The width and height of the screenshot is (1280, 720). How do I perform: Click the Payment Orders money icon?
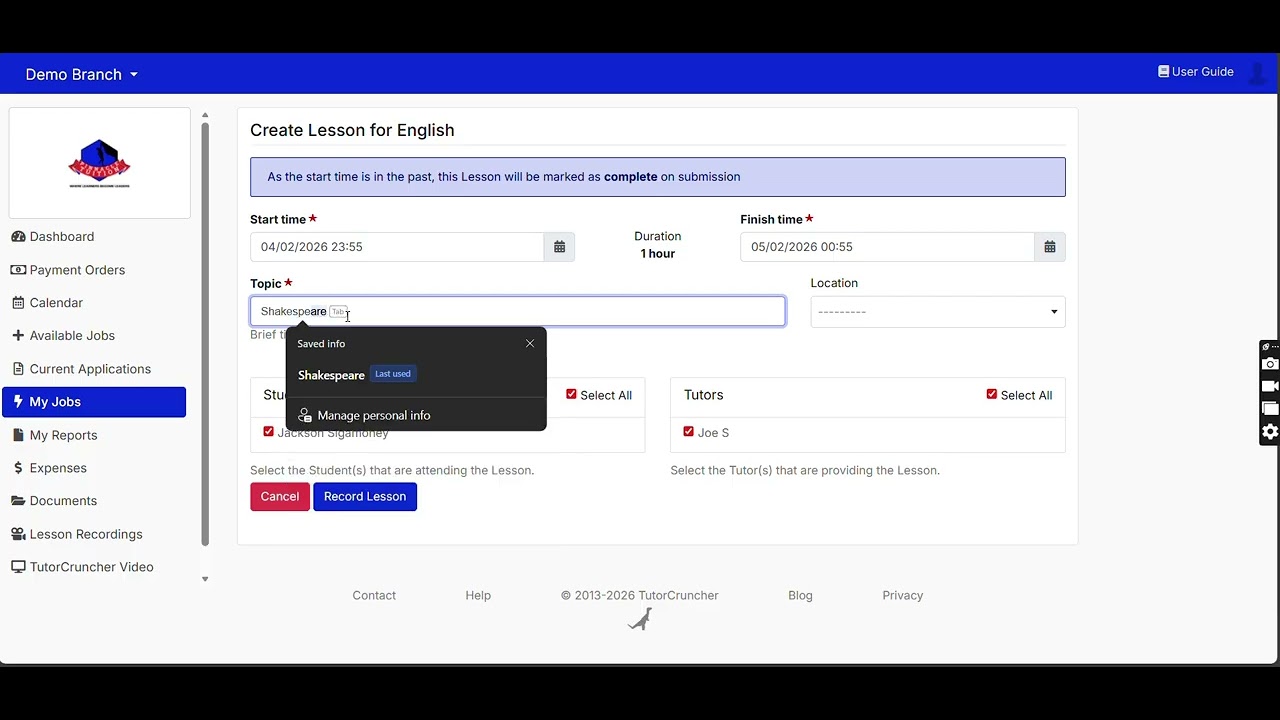coord(18,270)
